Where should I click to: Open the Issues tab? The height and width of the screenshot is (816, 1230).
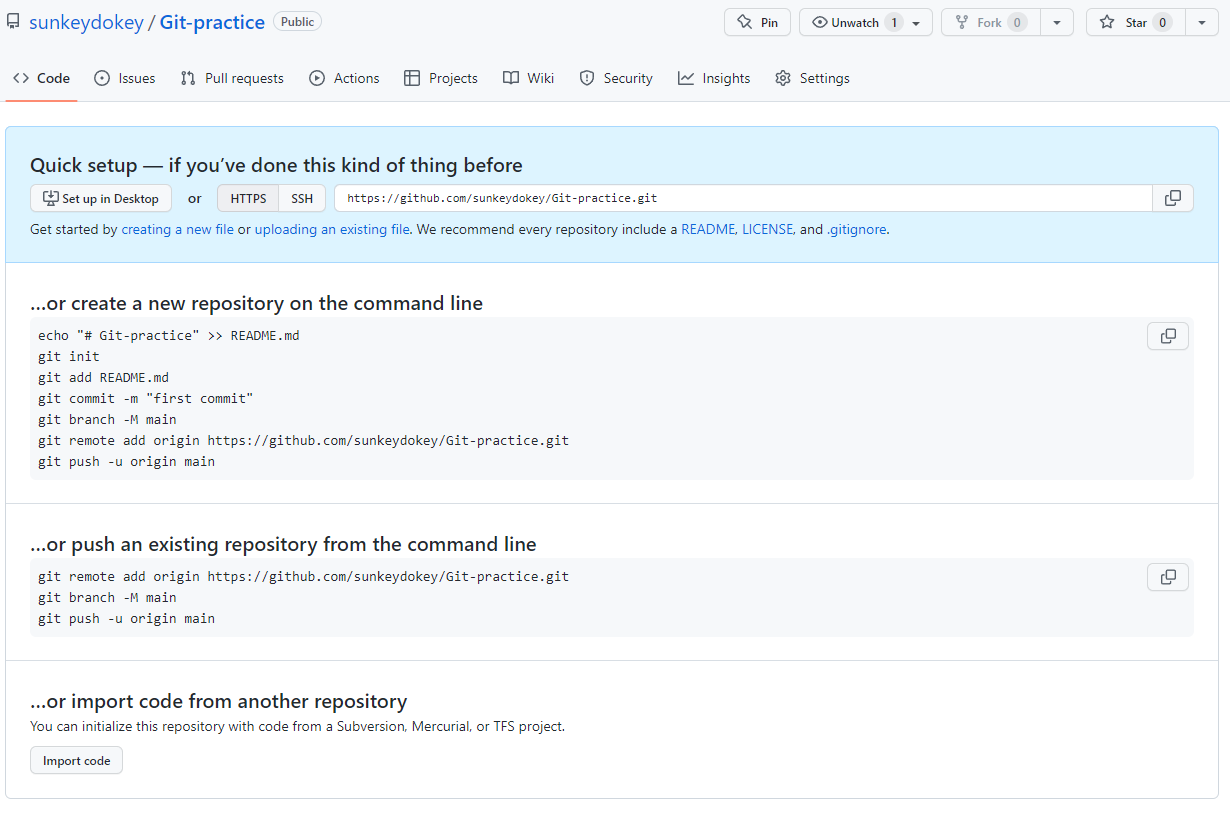tap(125, 78)
